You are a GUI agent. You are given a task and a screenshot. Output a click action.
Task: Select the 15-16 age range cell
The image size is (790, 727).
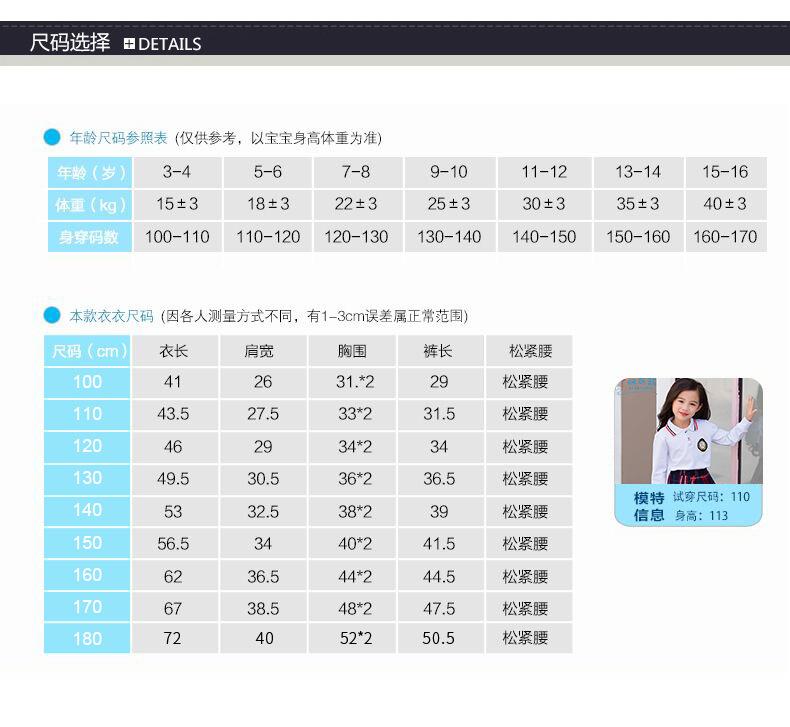(725, 172)
